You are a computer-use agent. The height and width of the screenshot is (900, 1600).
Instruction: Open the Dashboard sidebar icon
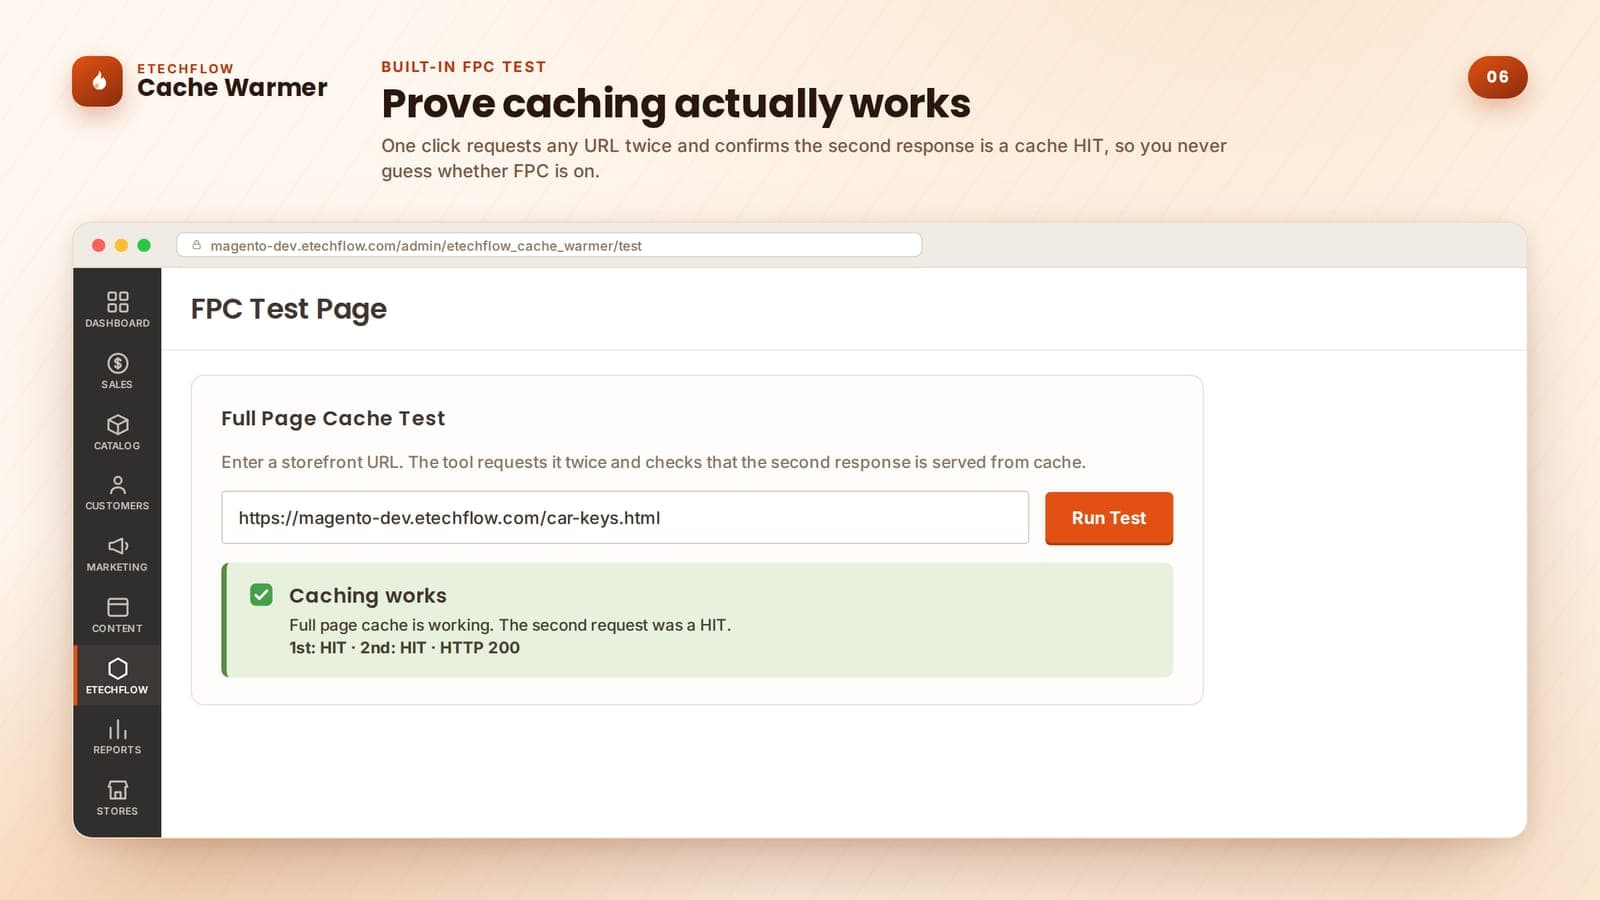pos(117,302)
